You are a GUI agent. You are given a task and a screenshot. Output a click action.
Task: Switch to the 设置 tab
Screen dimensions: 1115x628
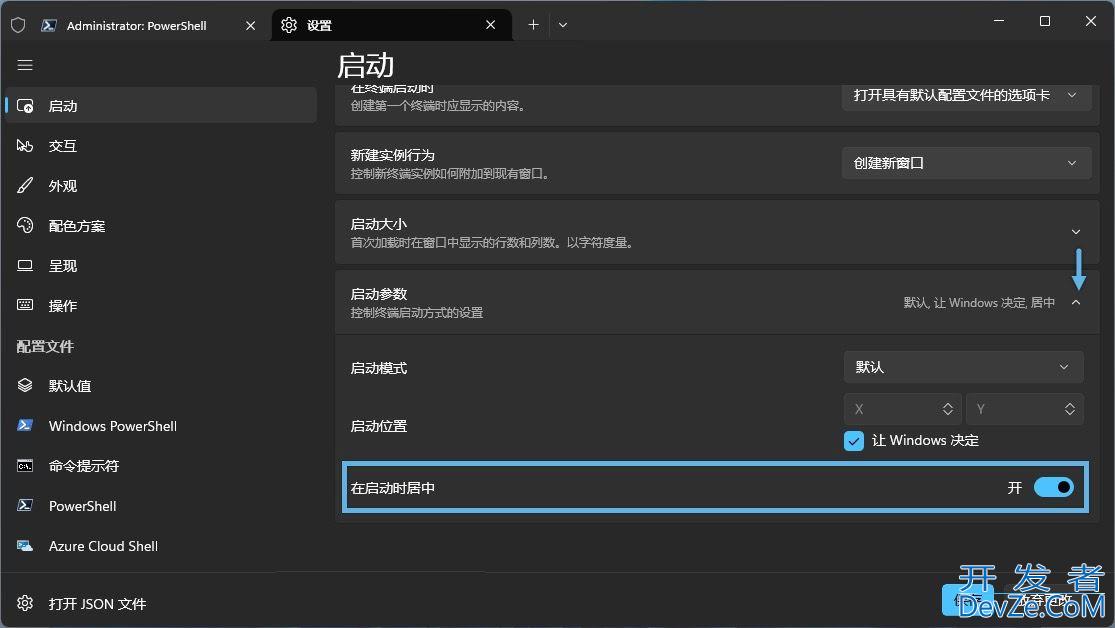pos(391,25)
